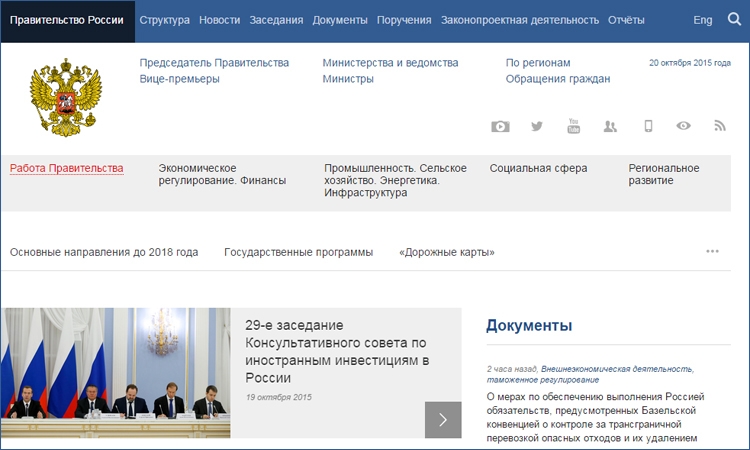This screenshot has width=750, height=450.
Task: Open Министерства и ведомства link
Action: [390, 63]
